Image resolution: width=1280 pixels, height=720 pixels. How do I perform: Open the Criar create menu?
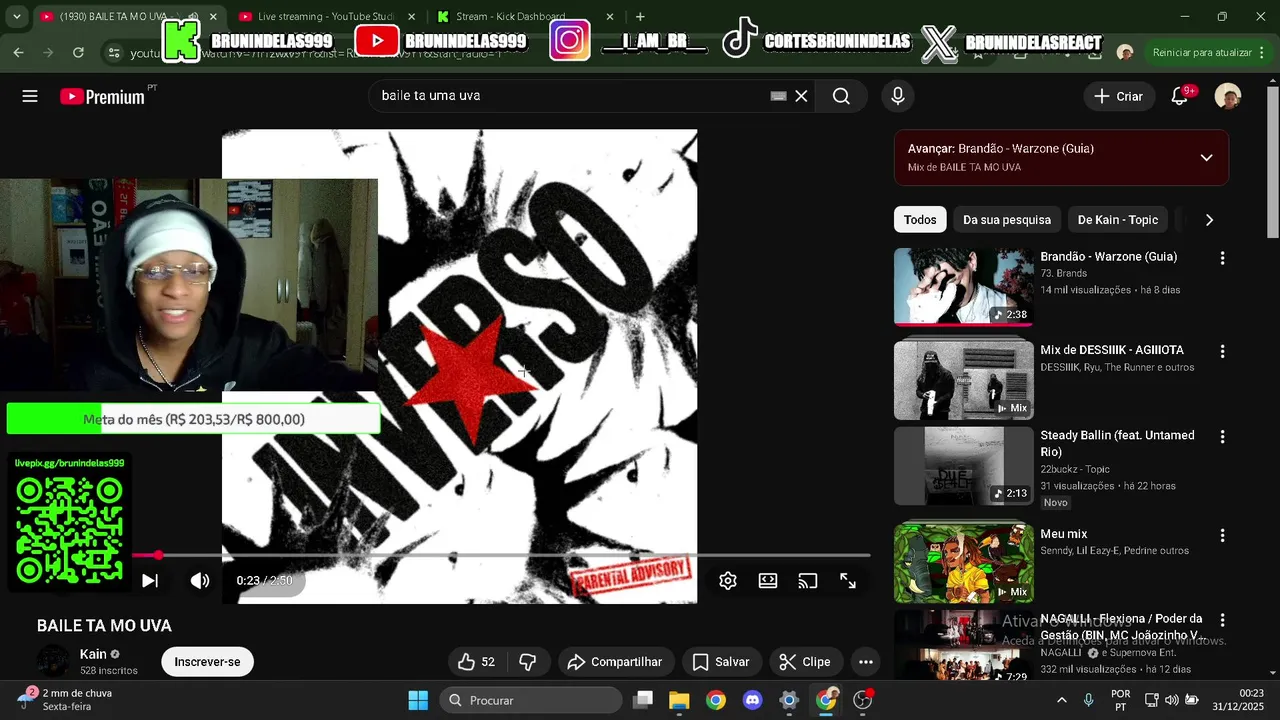pyautogui.click(x=1118, y=96)
